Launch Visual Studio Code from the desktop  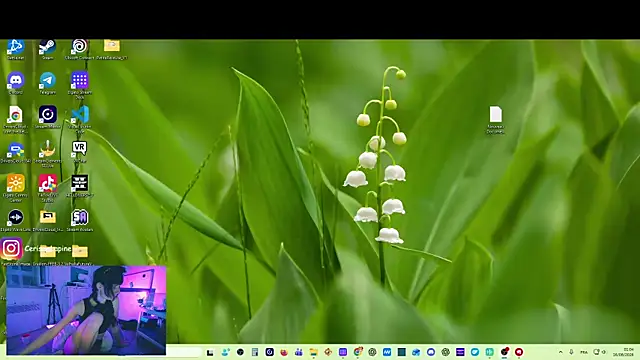(x=80, y=120)
